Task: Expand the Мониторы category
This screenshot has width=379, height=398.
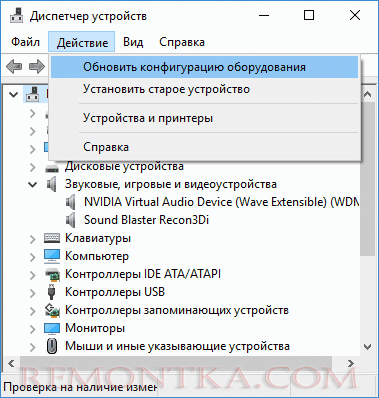Action: 33,328
